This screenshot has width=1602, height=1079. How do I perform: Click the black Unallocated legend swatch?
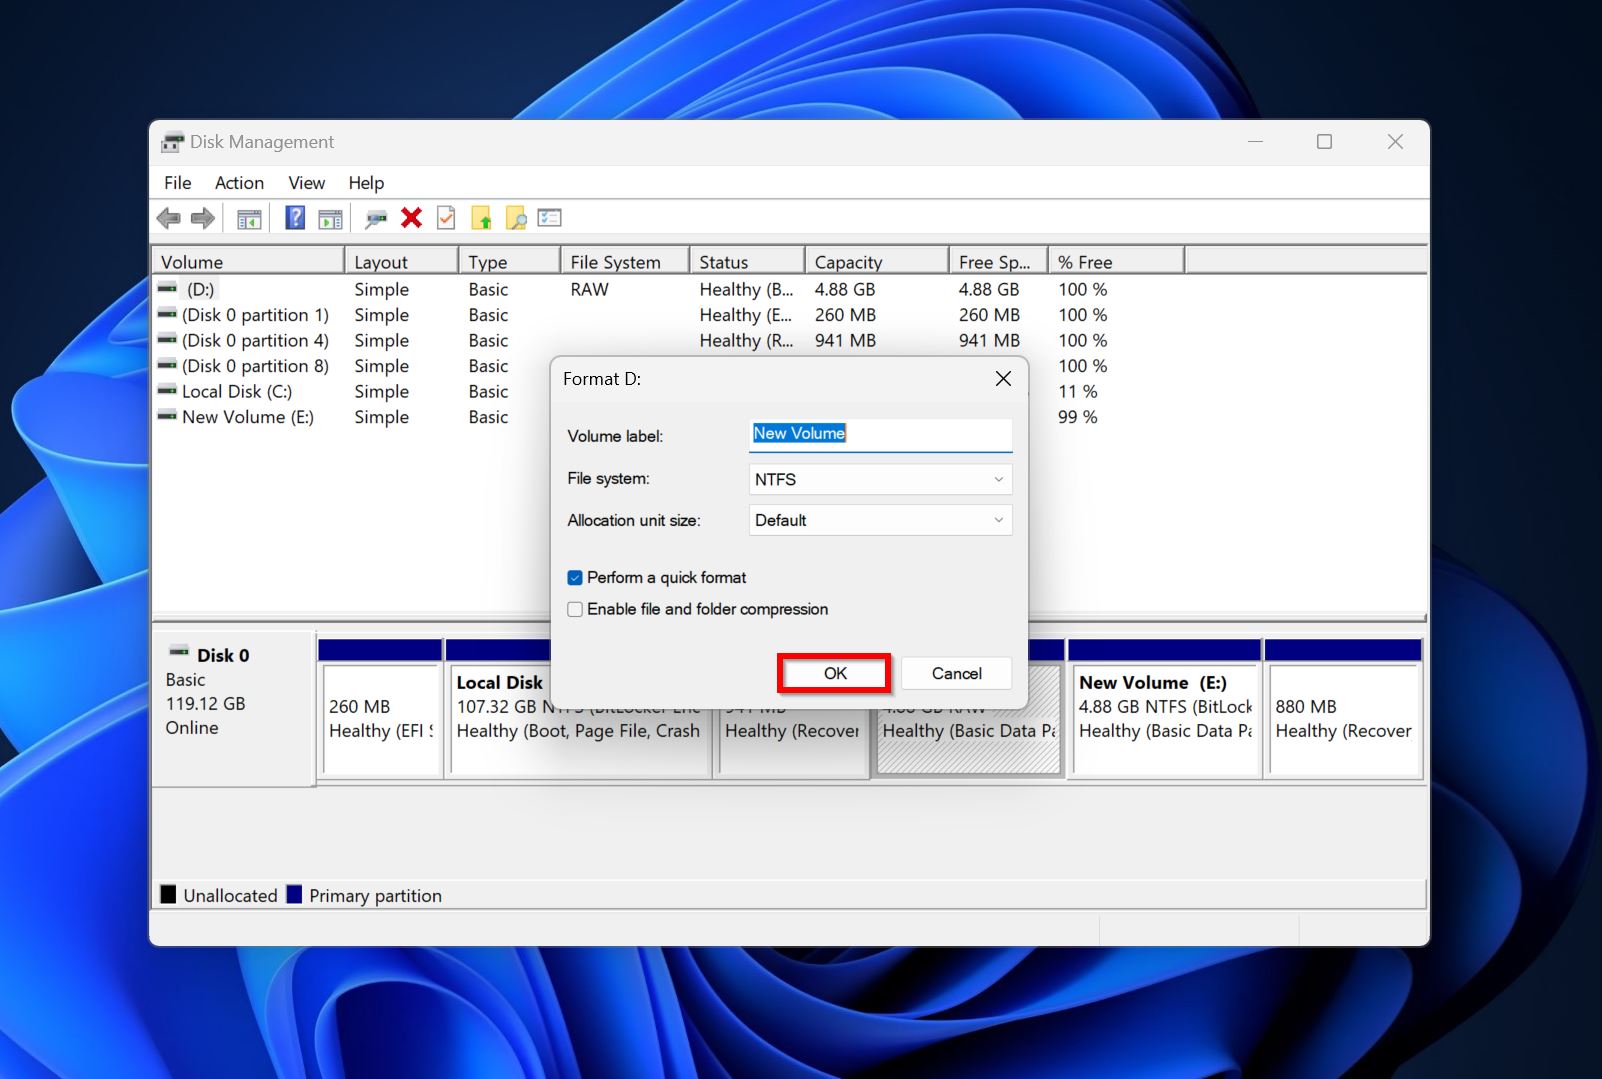(168, 895)
